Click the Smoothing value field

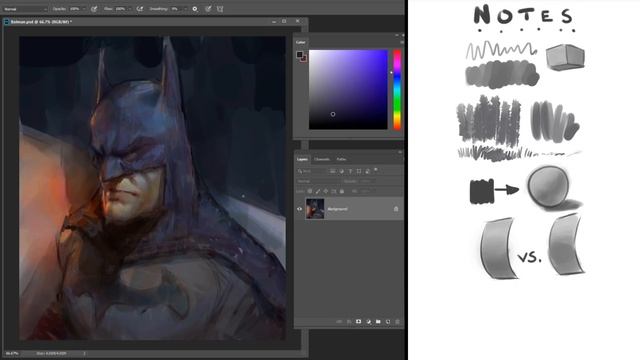coord(176,9)
